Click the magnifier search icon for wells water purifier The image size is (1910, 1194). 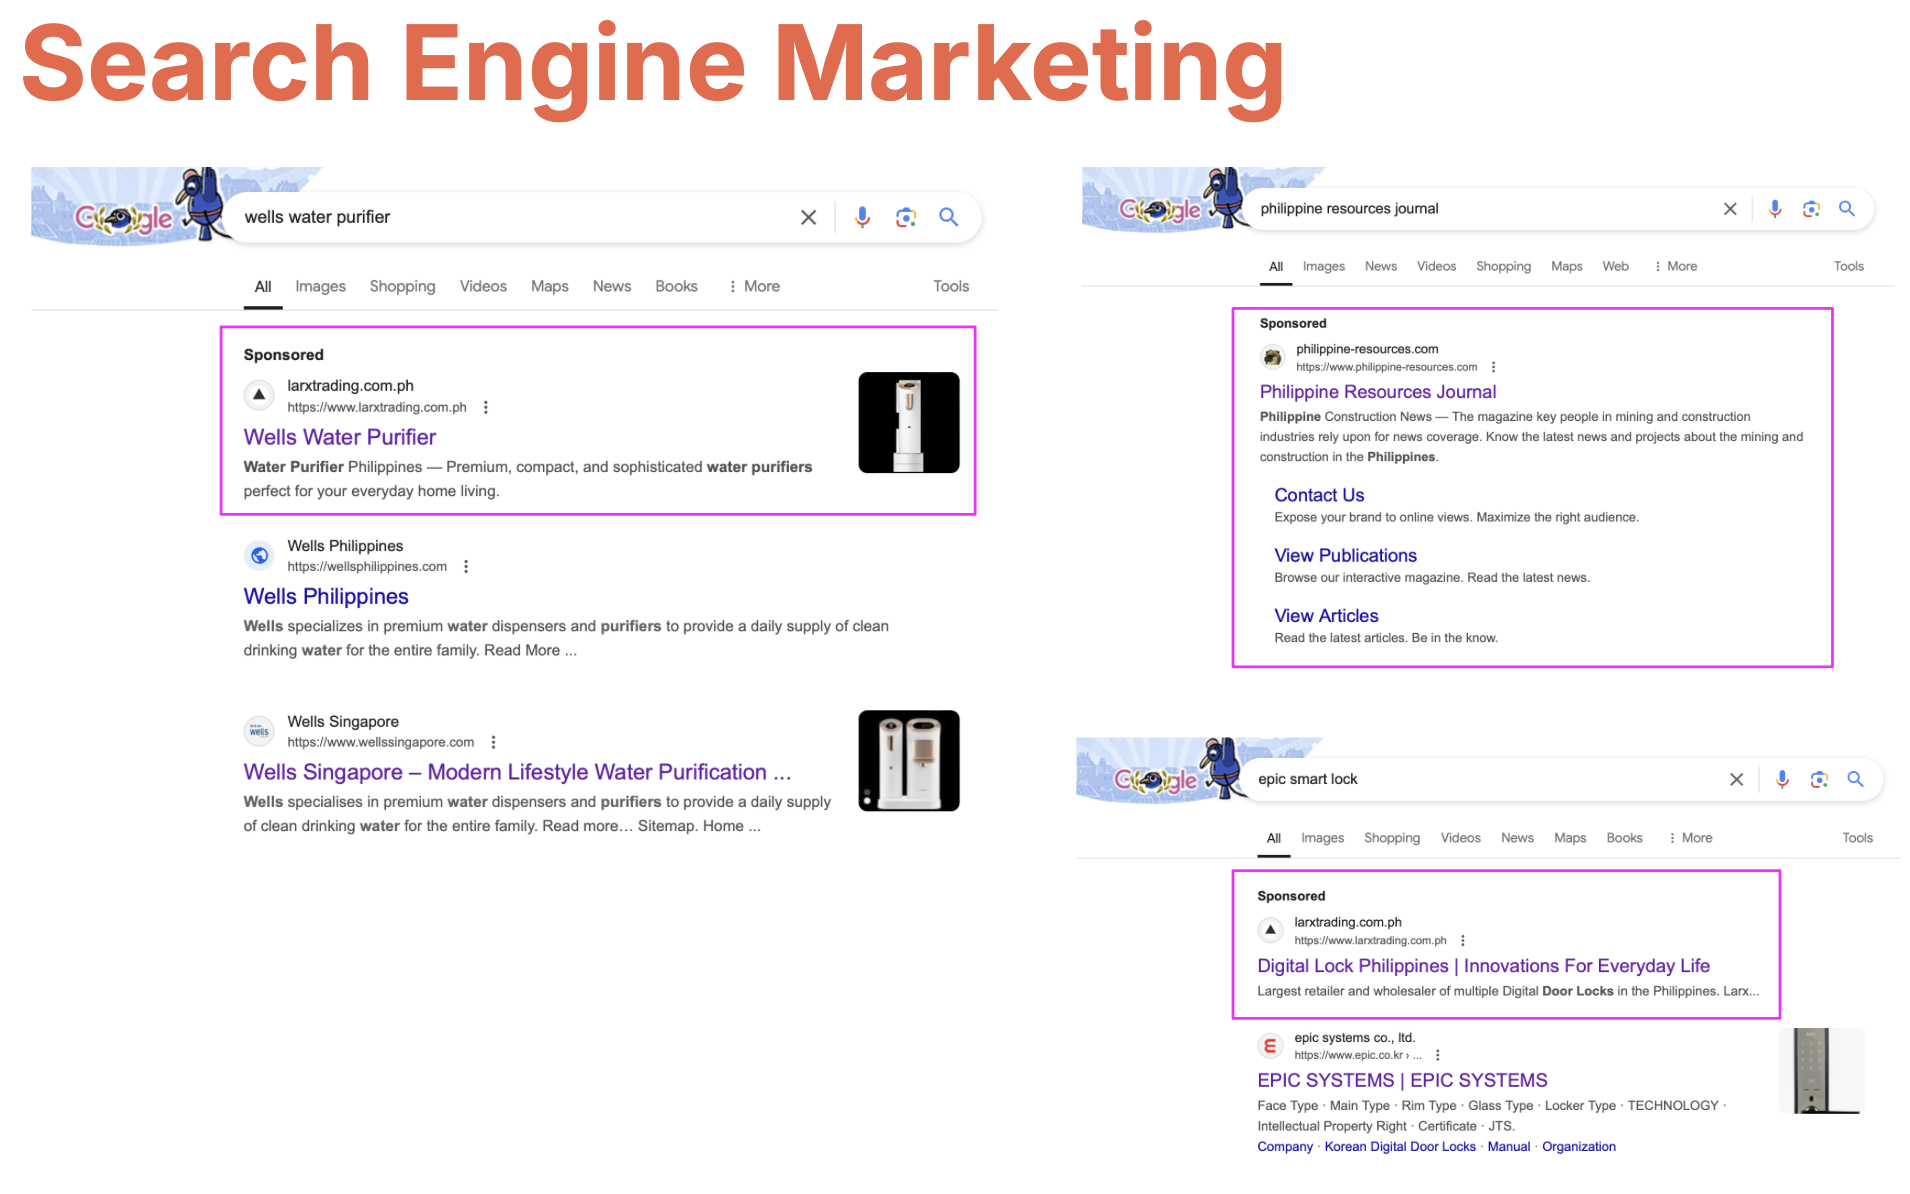point(948,217)
